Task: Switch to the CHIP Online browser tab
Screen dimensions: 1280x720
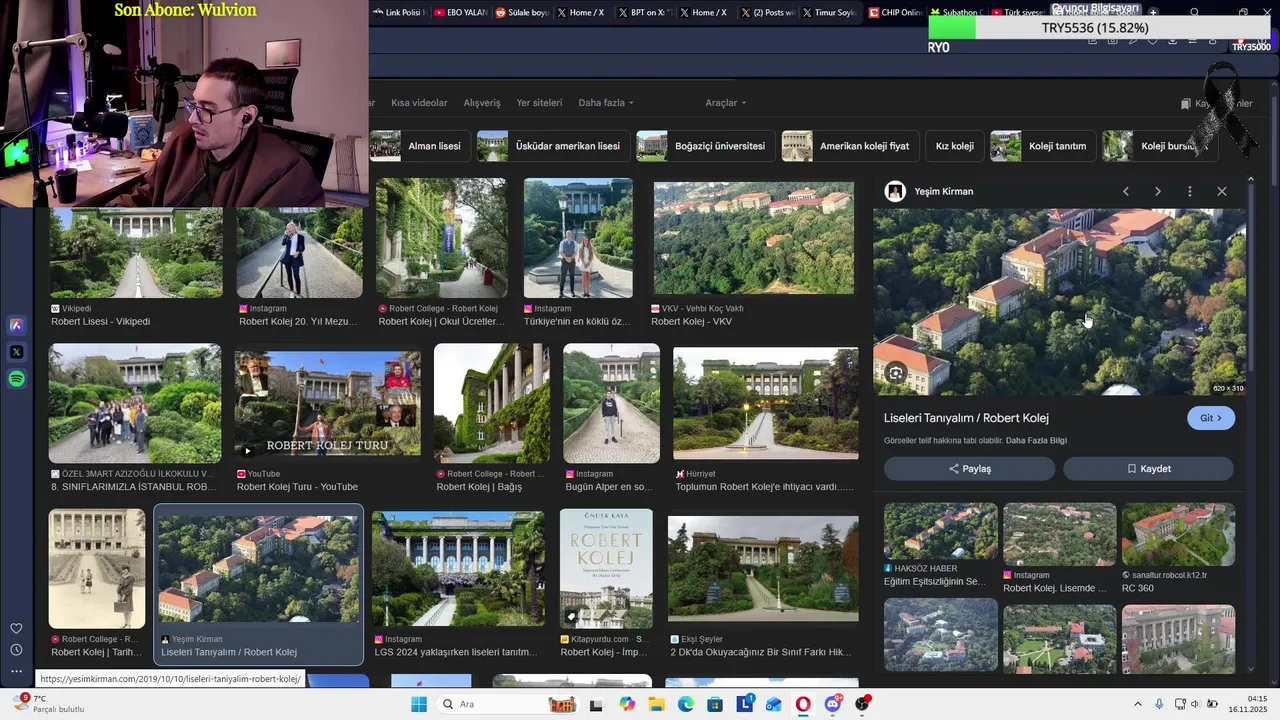Action: point(895,12)
